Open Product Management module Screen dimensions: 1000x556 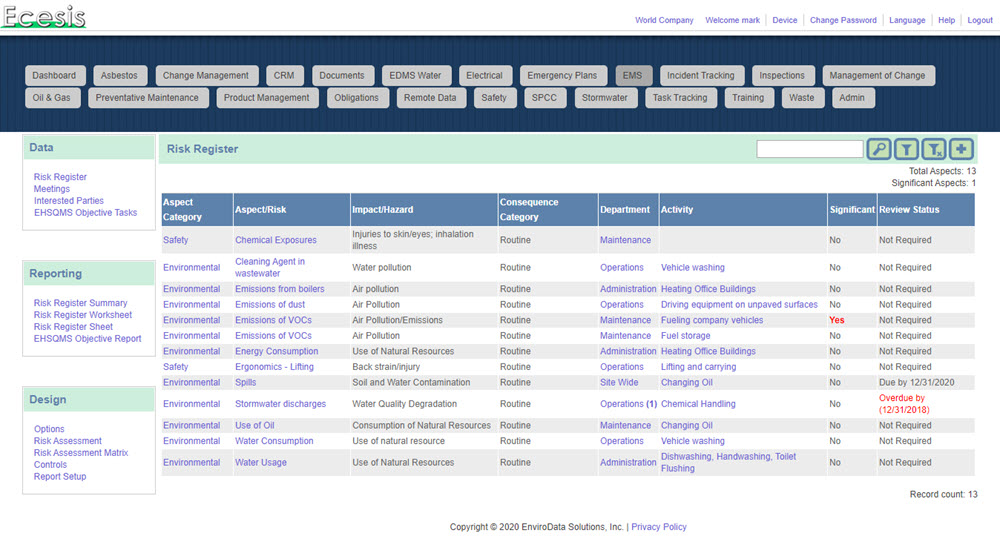click(x=267, y=98)
